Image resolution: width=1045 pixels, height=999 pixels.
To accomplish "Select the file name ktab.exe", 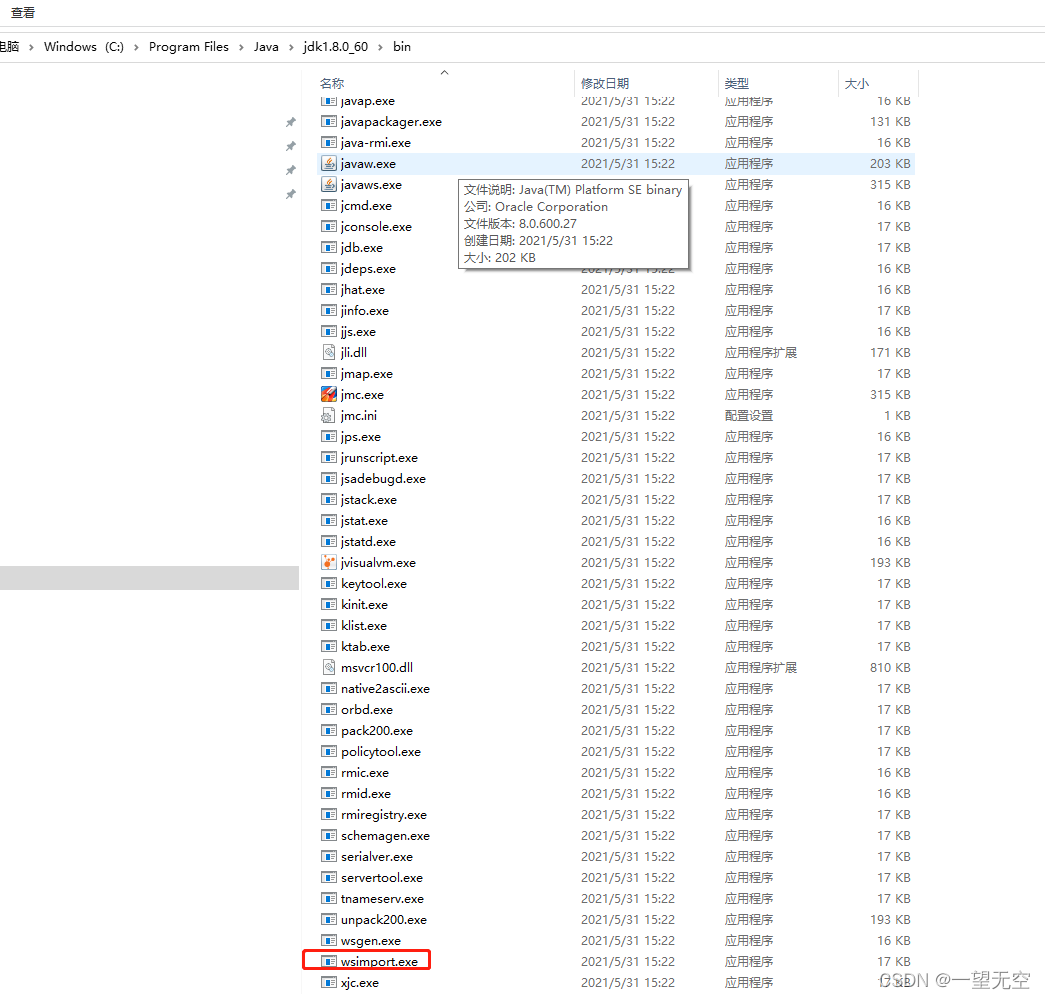I will click(x=365, y=646).
